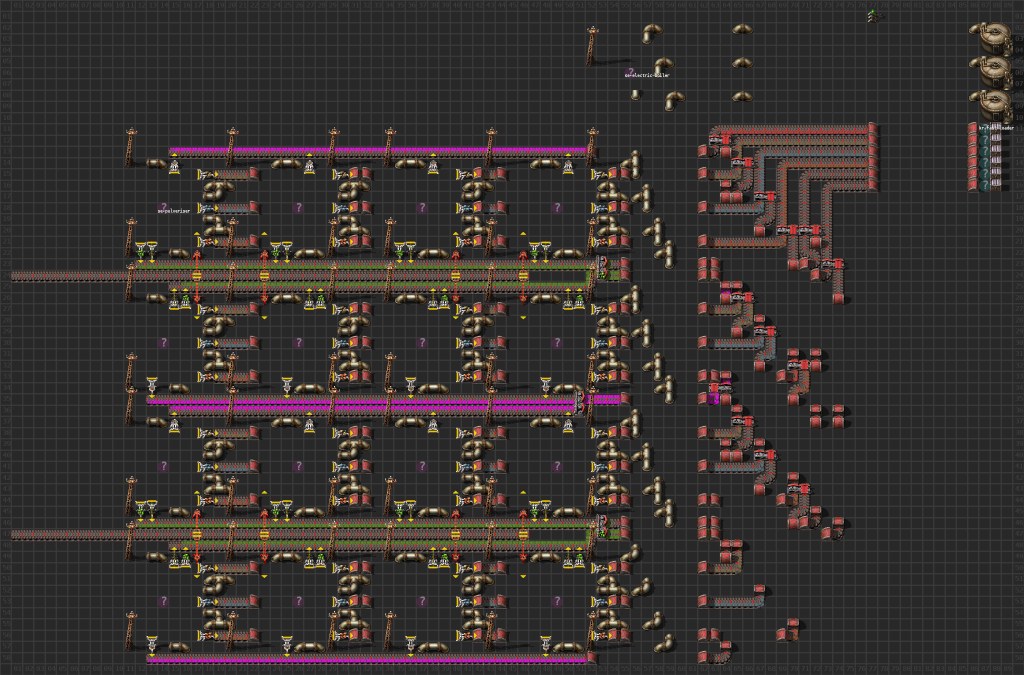Click the green player character marker
This screenshot has width=1024, height=675.
tap(871, 15)
